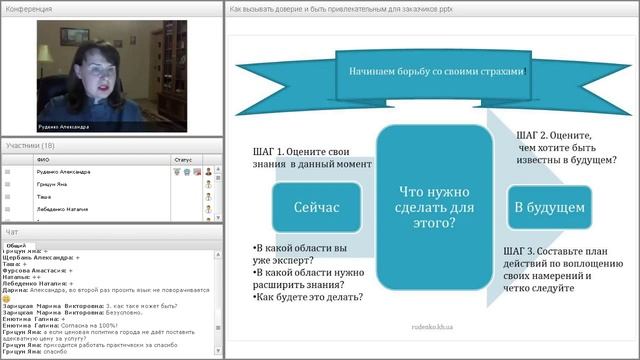Screen dimensions: 640x360
Task: Click the chat scroll up arrow
Action: (218, 255)
